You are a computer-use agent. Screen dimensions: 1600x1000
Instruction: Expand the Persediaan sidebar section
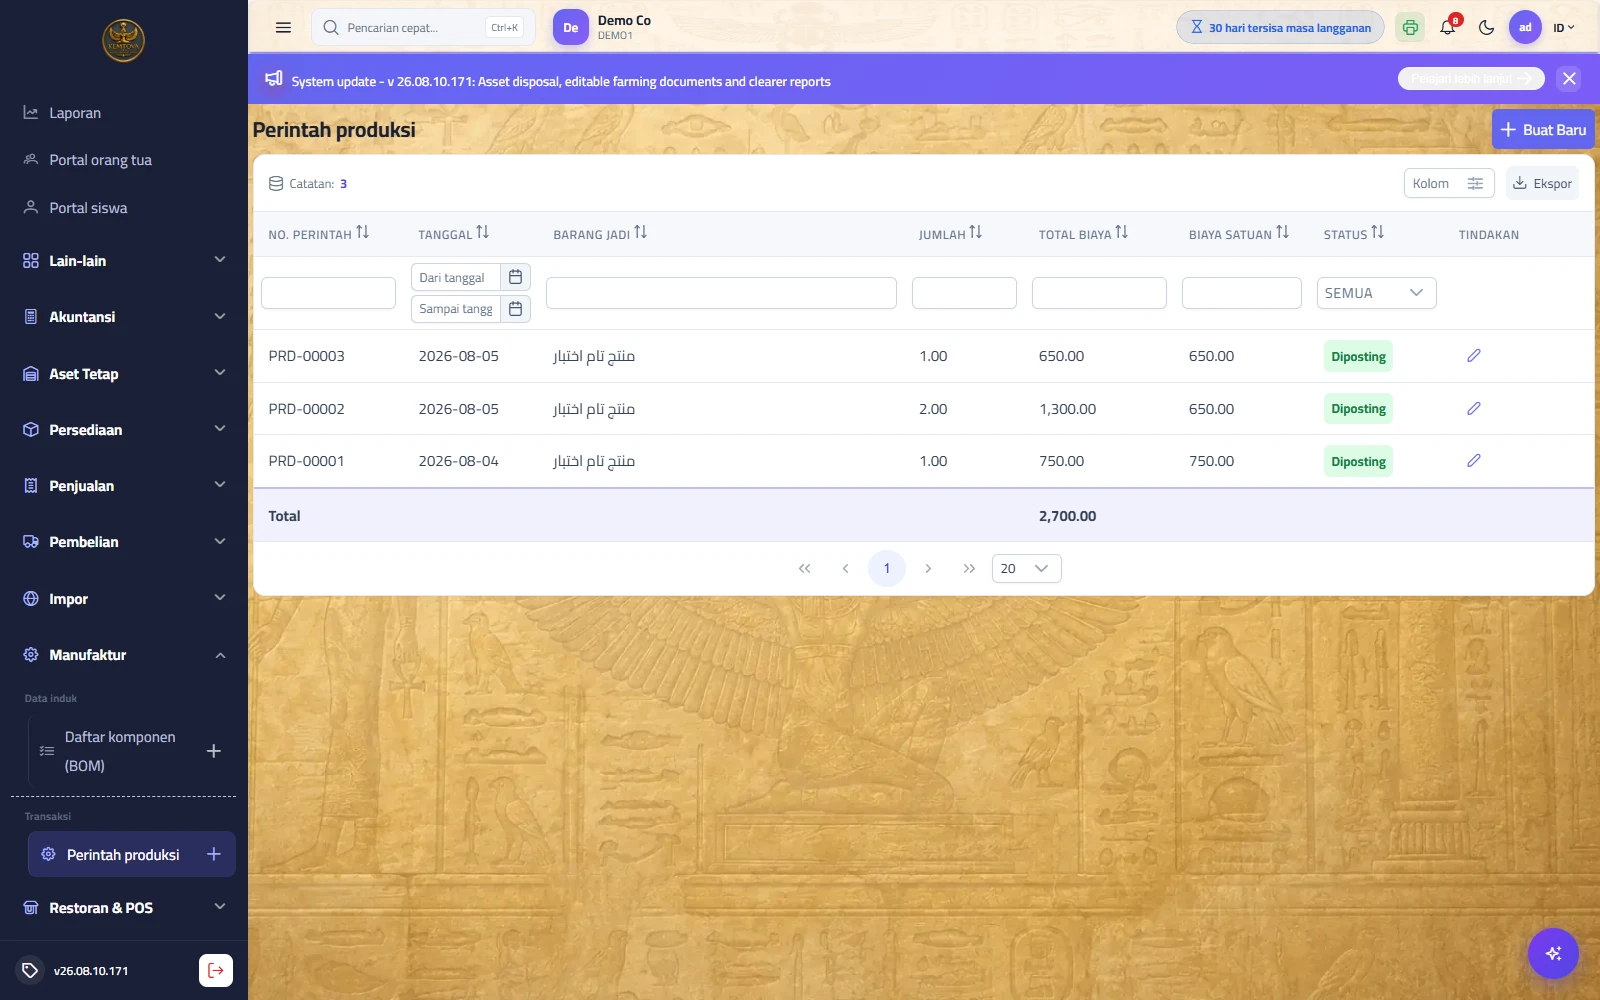[x=124, y=430]
